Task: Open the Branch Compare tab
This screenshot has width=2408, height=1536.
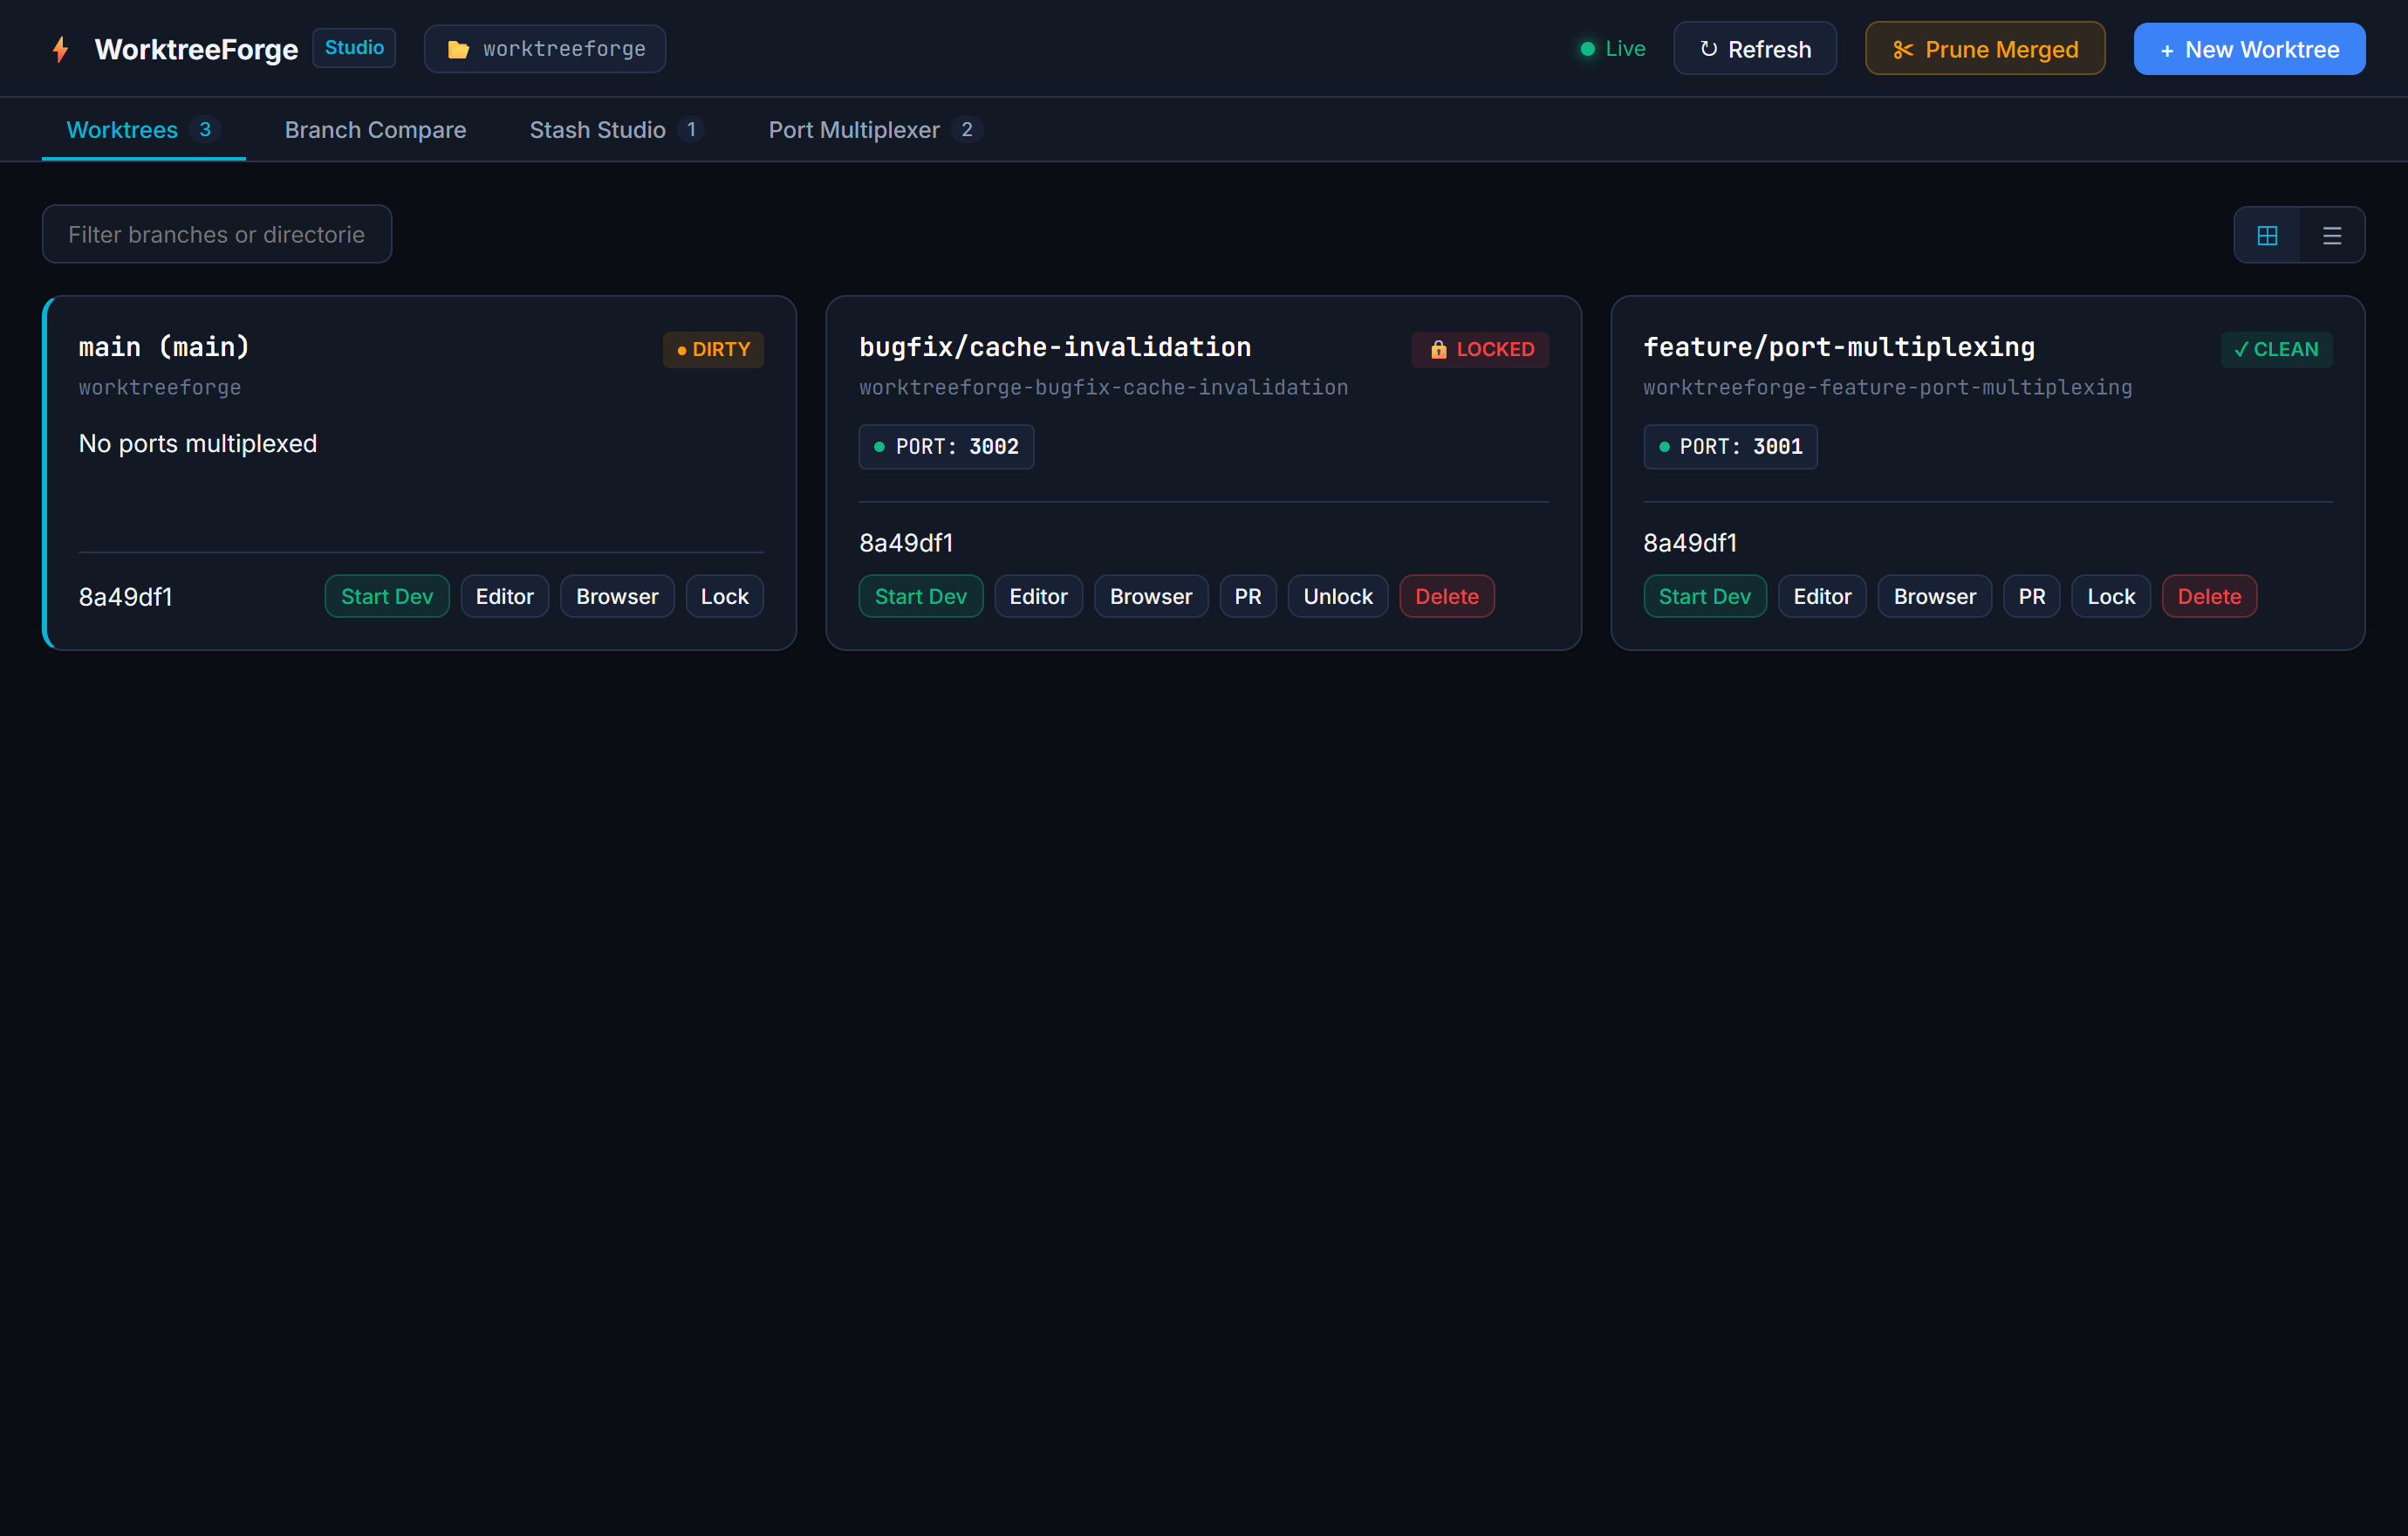Action: pos(375,129)
